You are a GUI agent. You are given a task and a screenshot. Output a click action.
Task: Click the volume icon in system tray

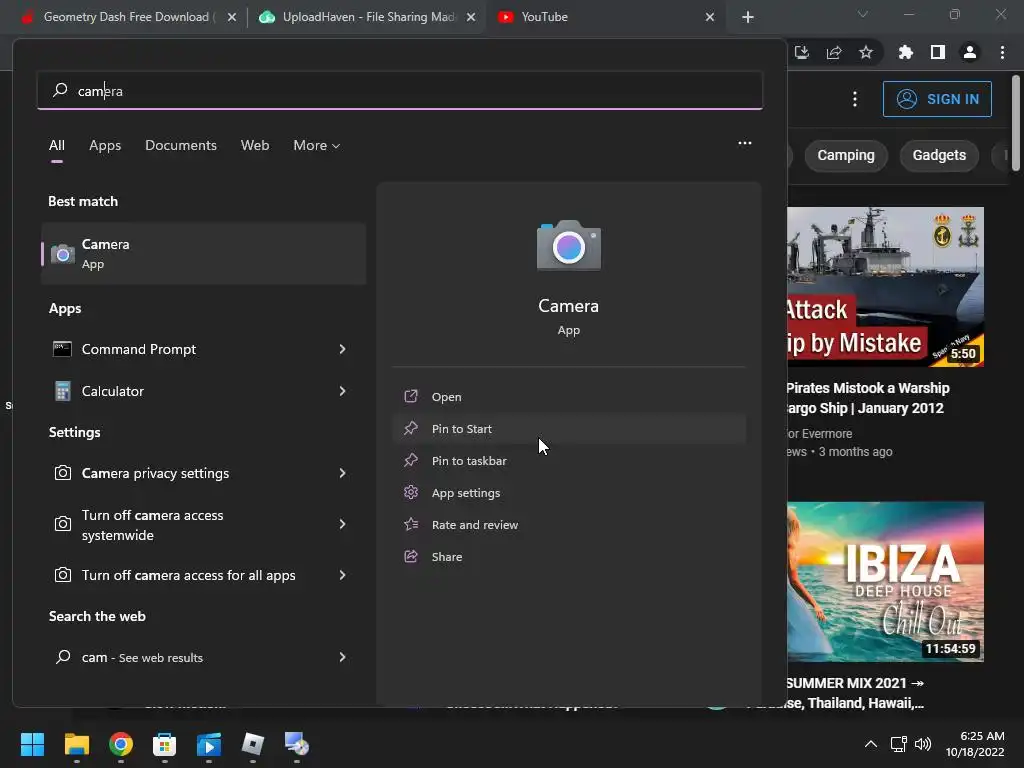click(x=923, y=744)
